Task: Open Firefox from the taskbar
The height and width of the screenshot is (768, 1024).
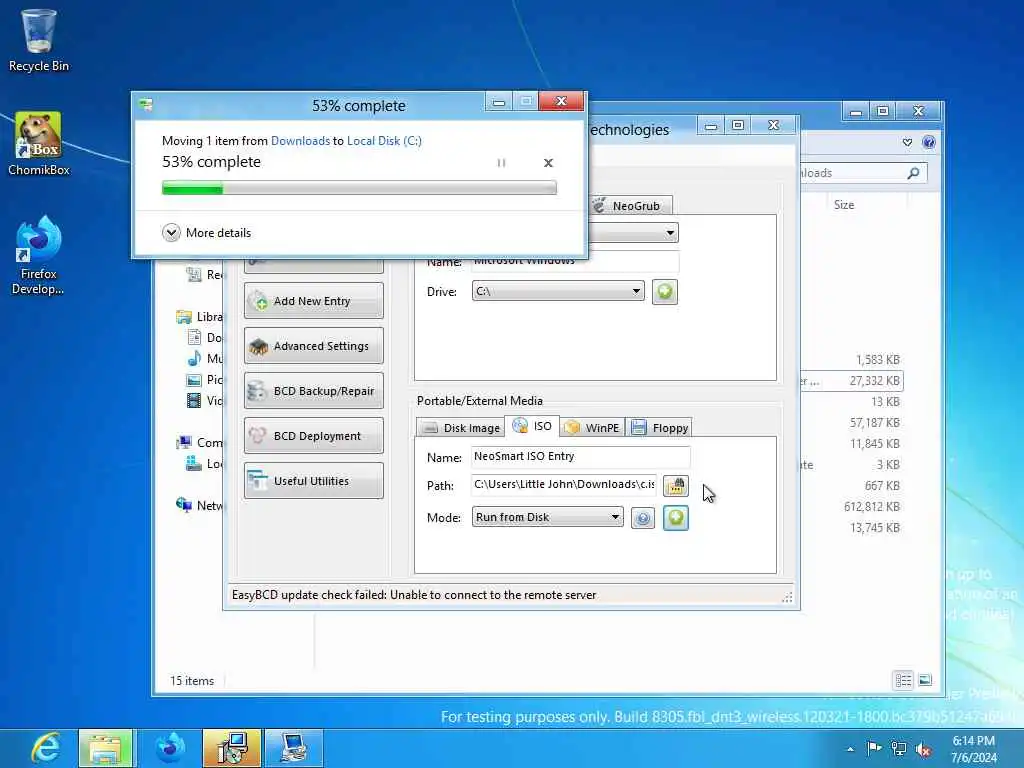Action: (x=169, y=748)
